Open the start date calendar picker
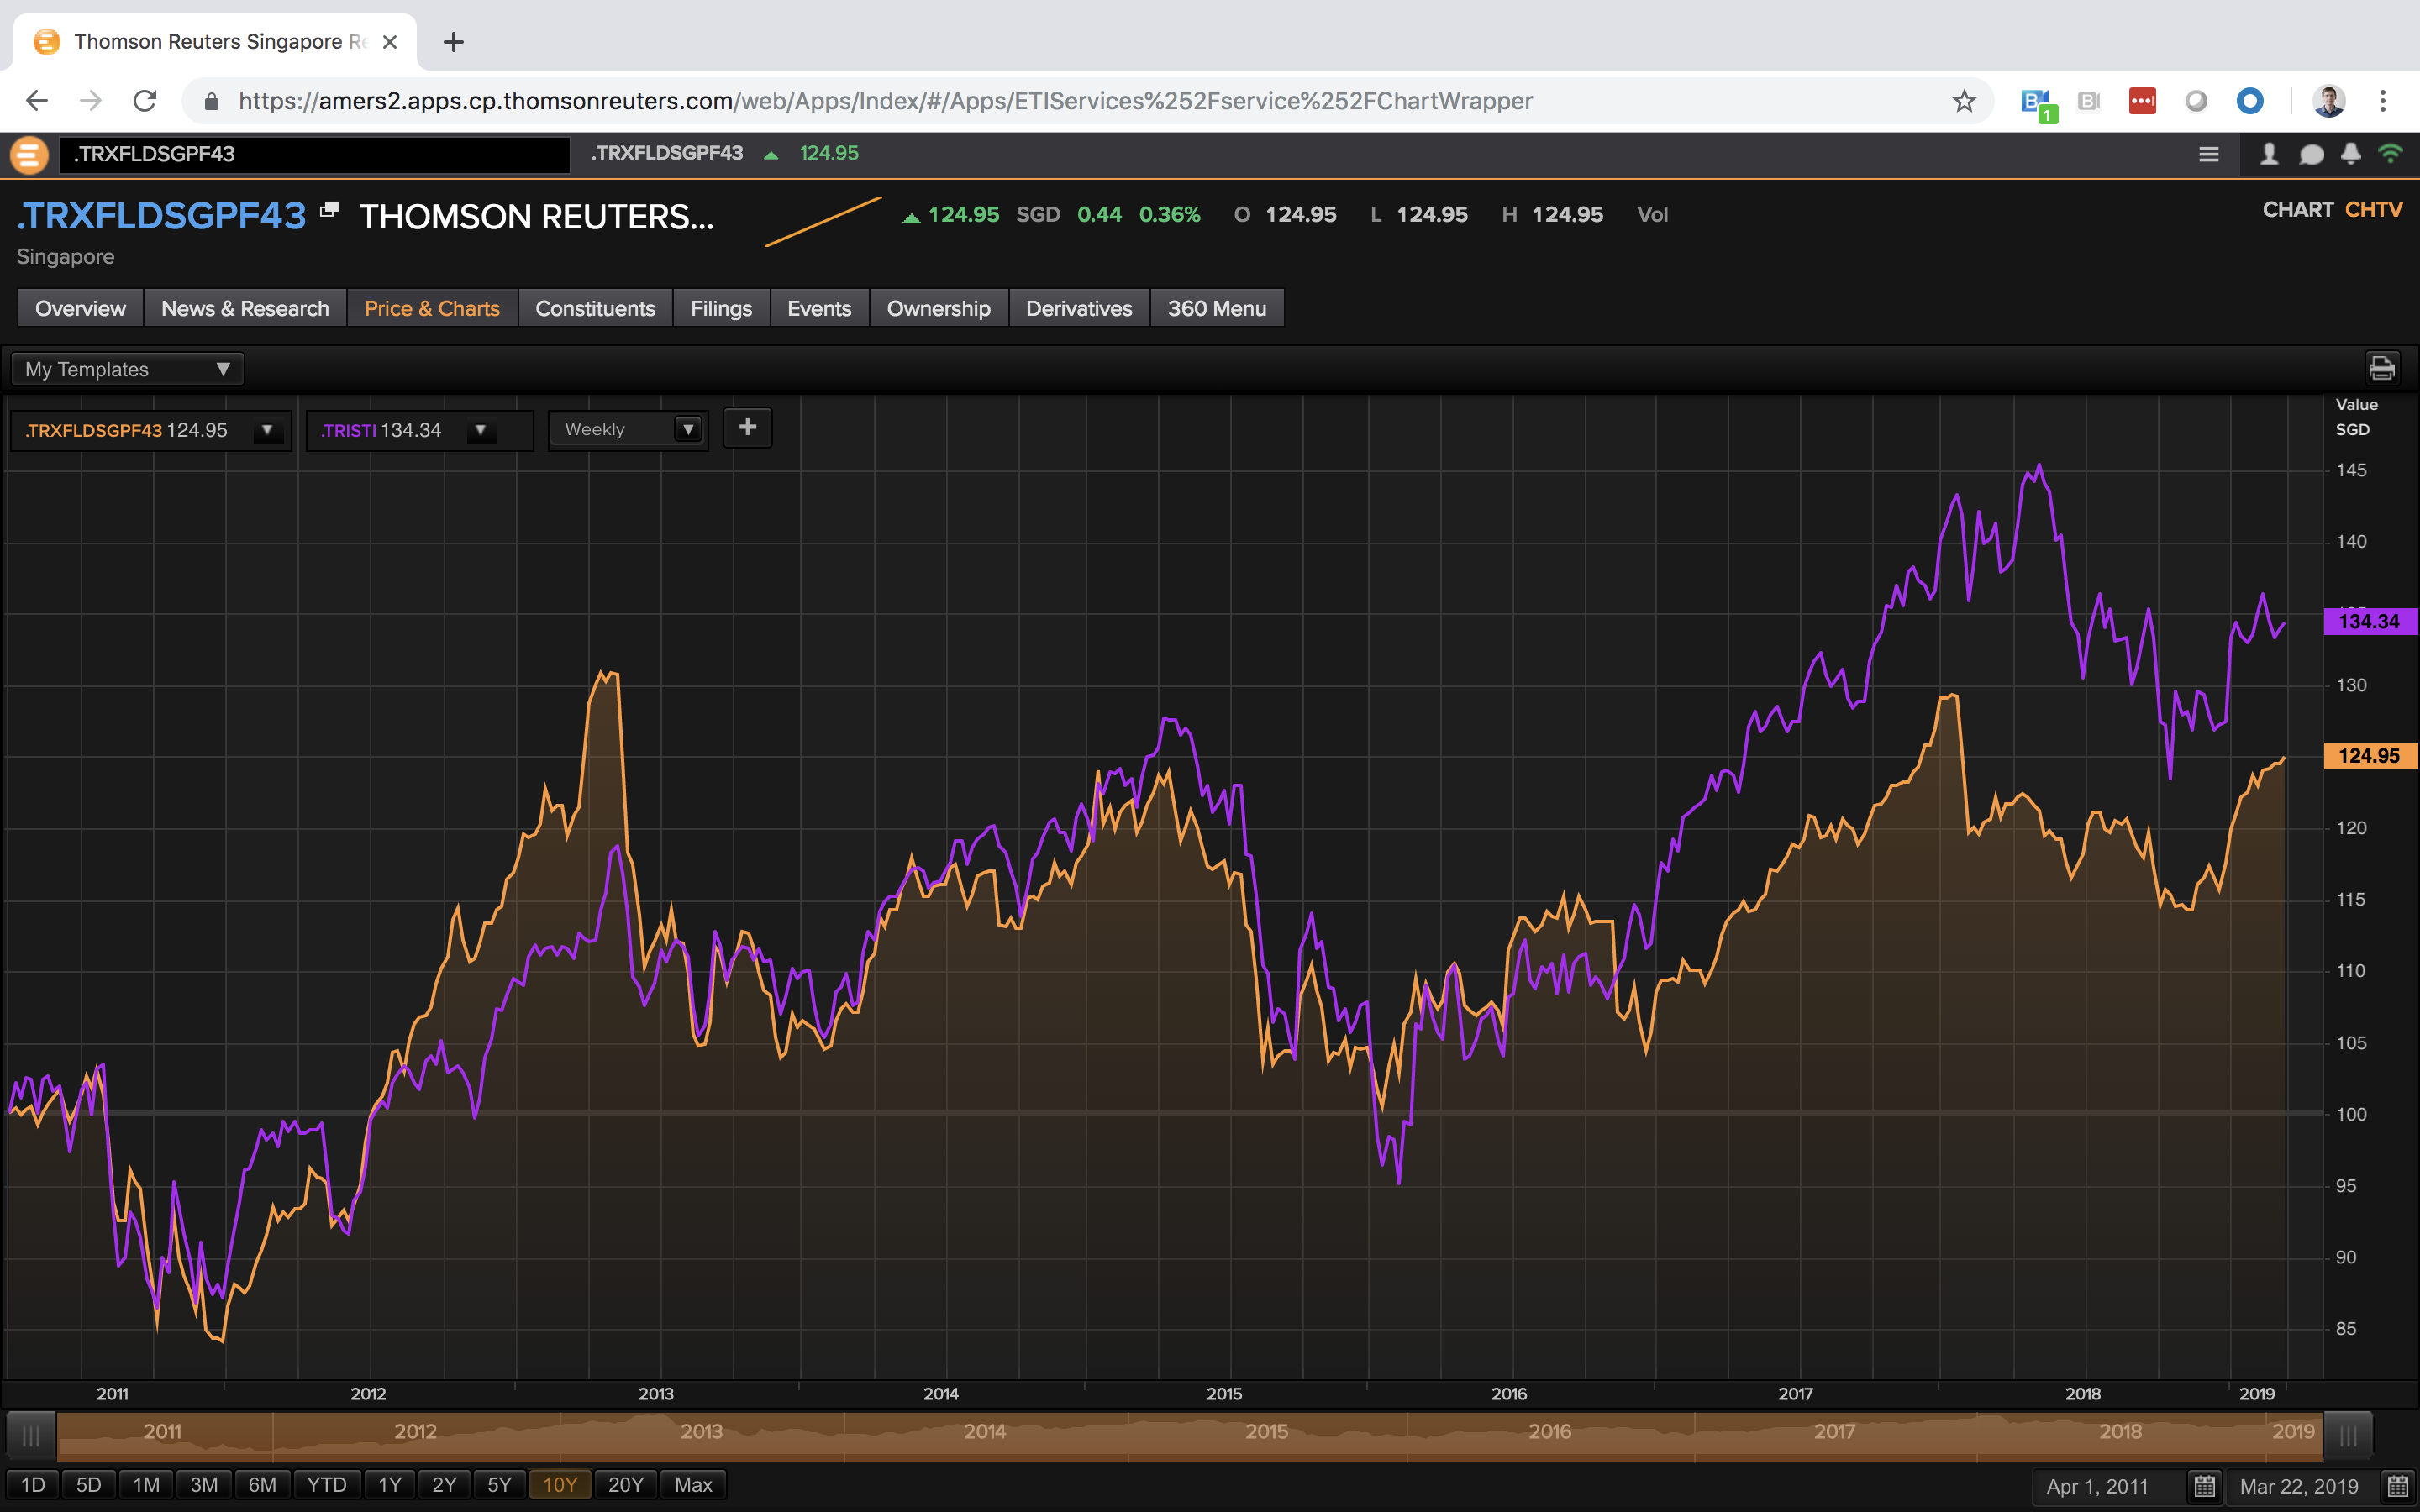 tap(2204, 1486)
